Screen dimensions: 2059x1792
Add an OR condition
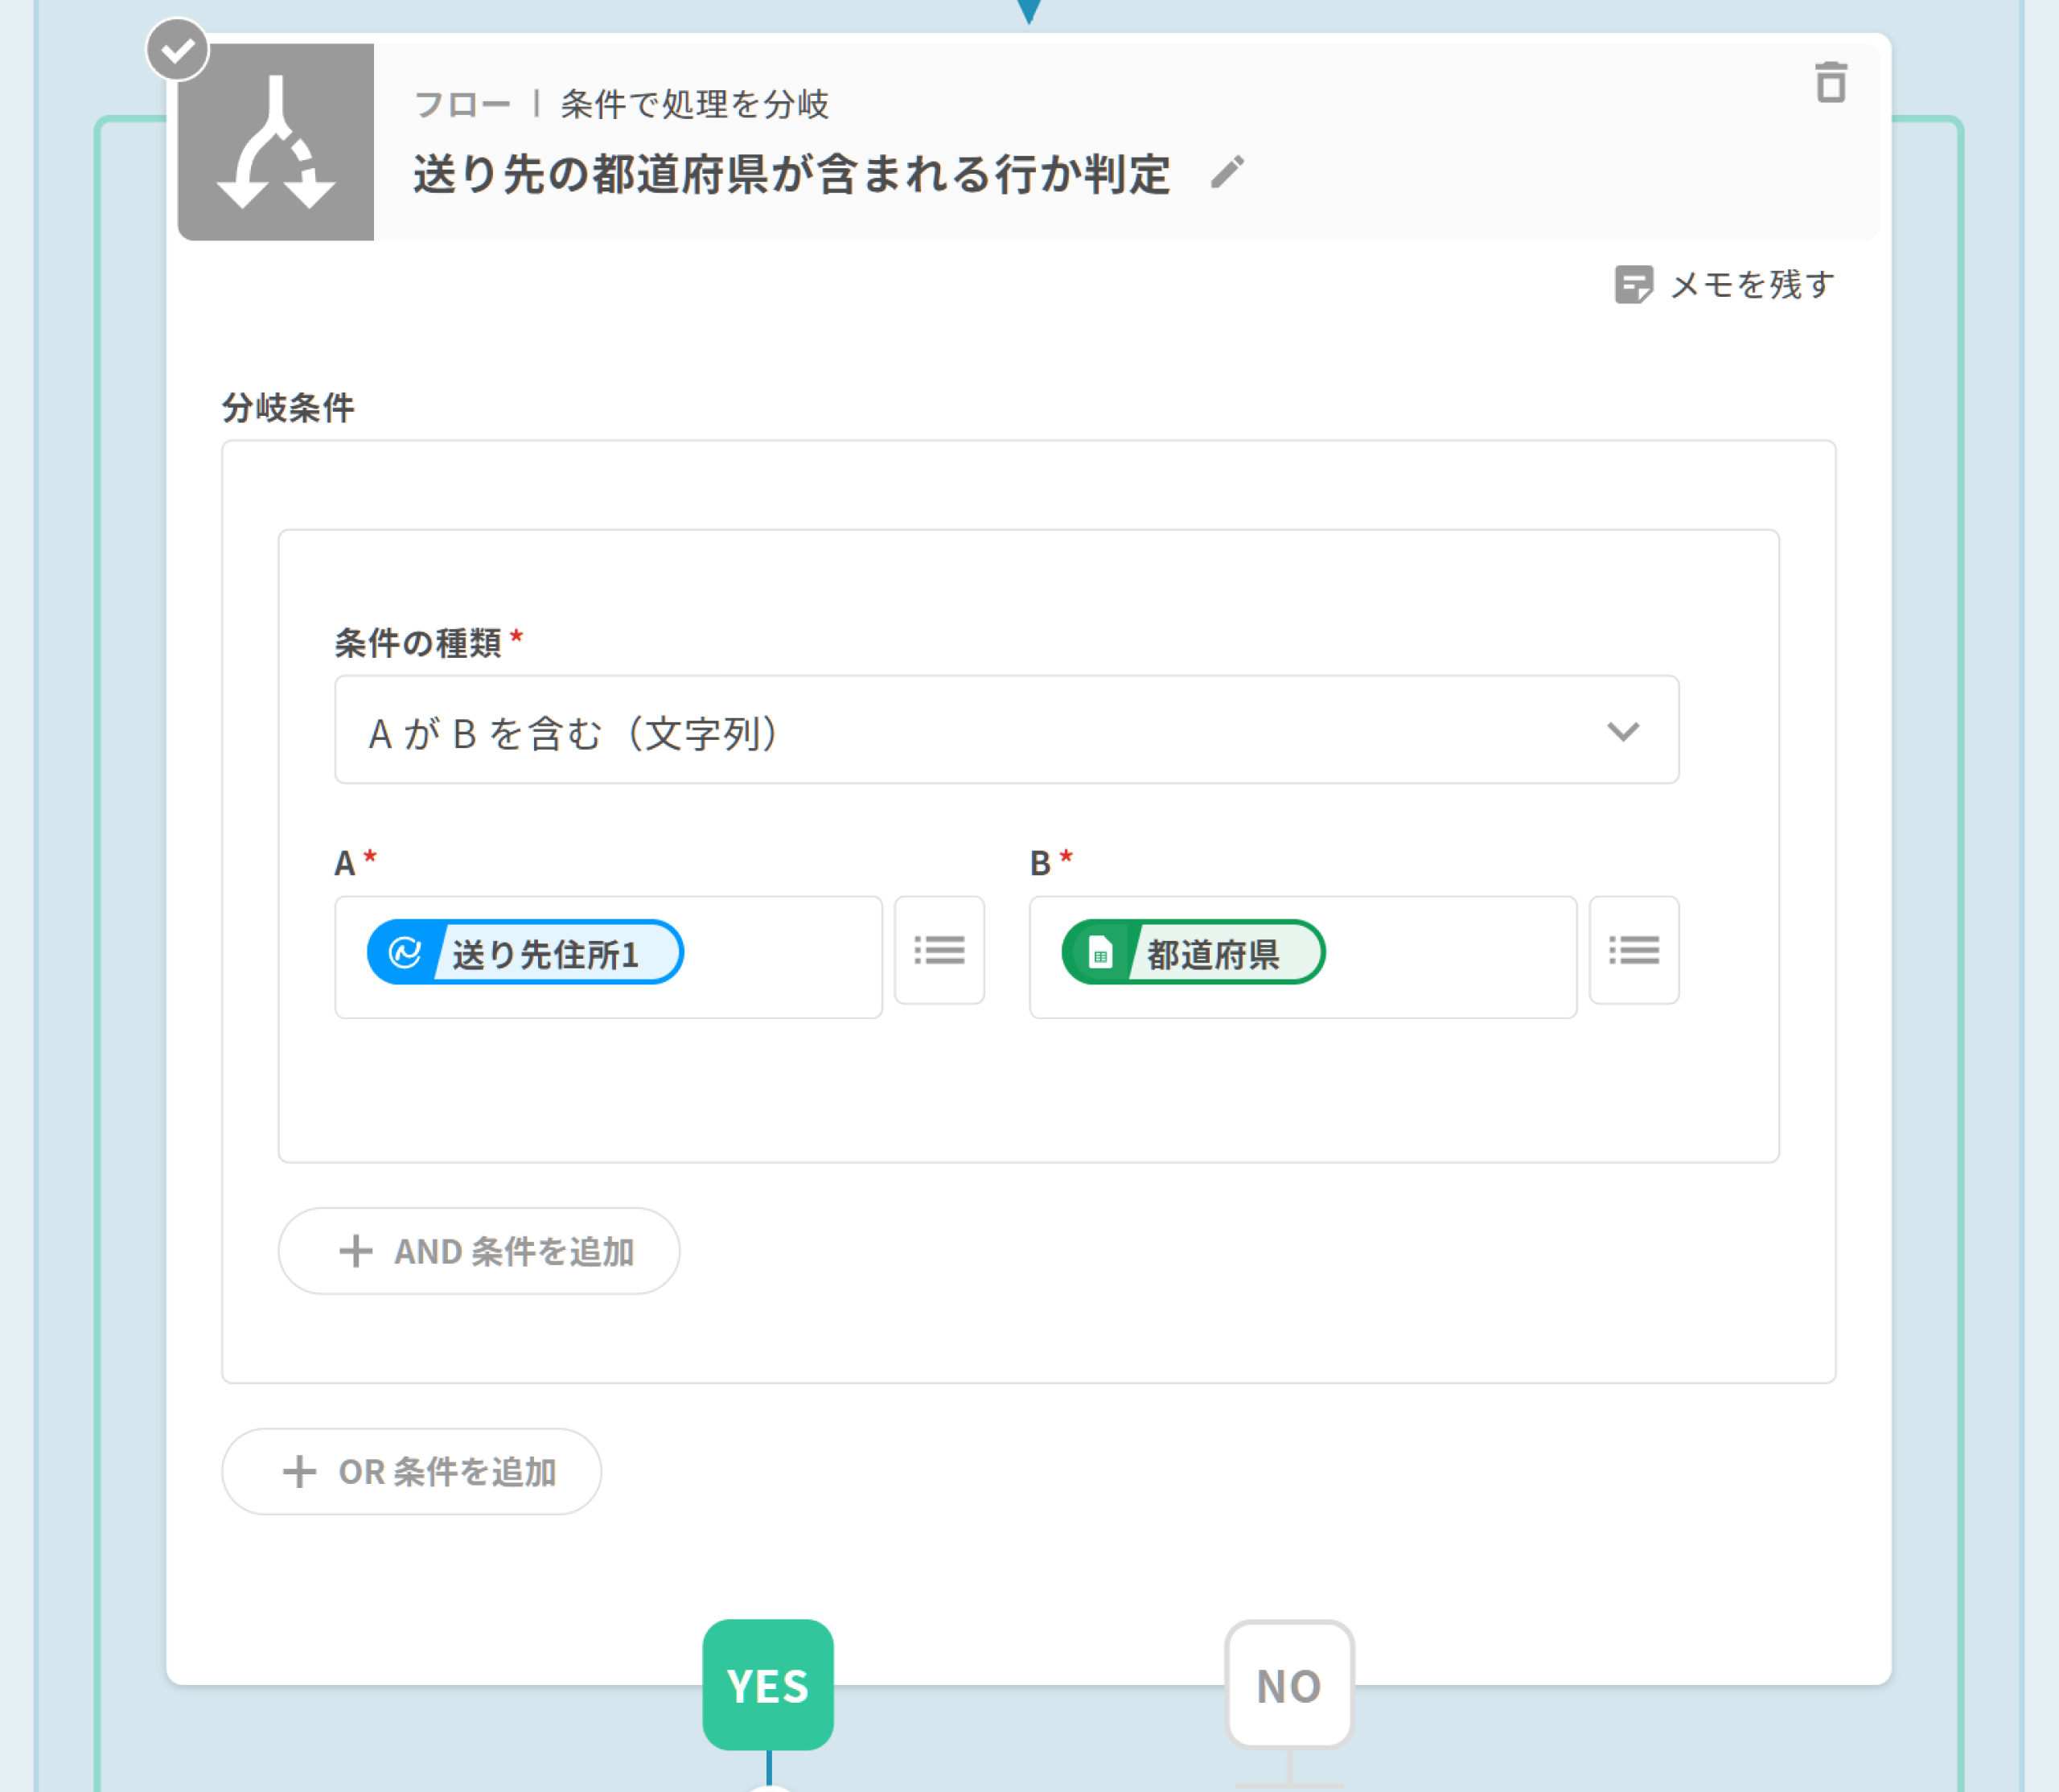(x=411, y=1471)
